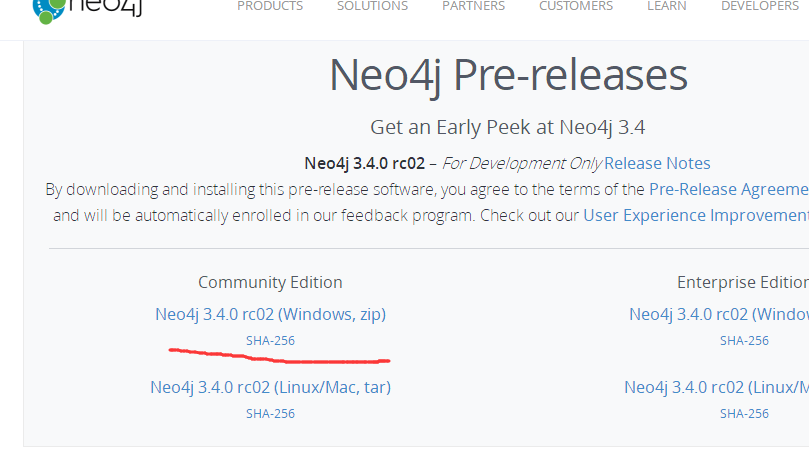
Task: Download Enterprise Neo4j 3.4.0 rc02 Linux/Mac build
Action: (717, 387)
